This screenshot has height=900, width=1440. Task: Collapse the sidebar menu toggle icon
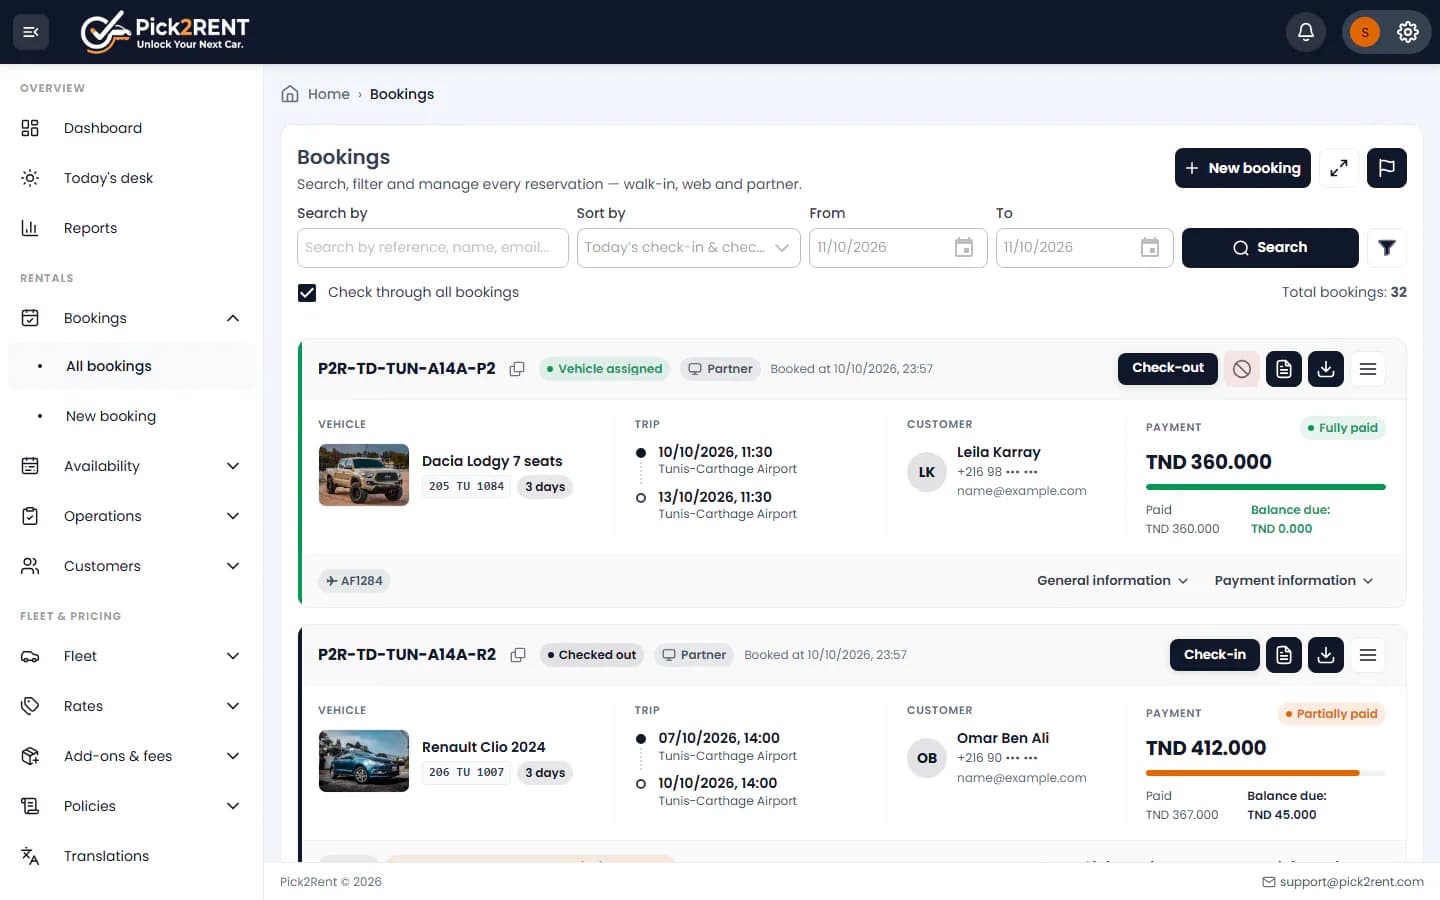(x=31, y=32)
